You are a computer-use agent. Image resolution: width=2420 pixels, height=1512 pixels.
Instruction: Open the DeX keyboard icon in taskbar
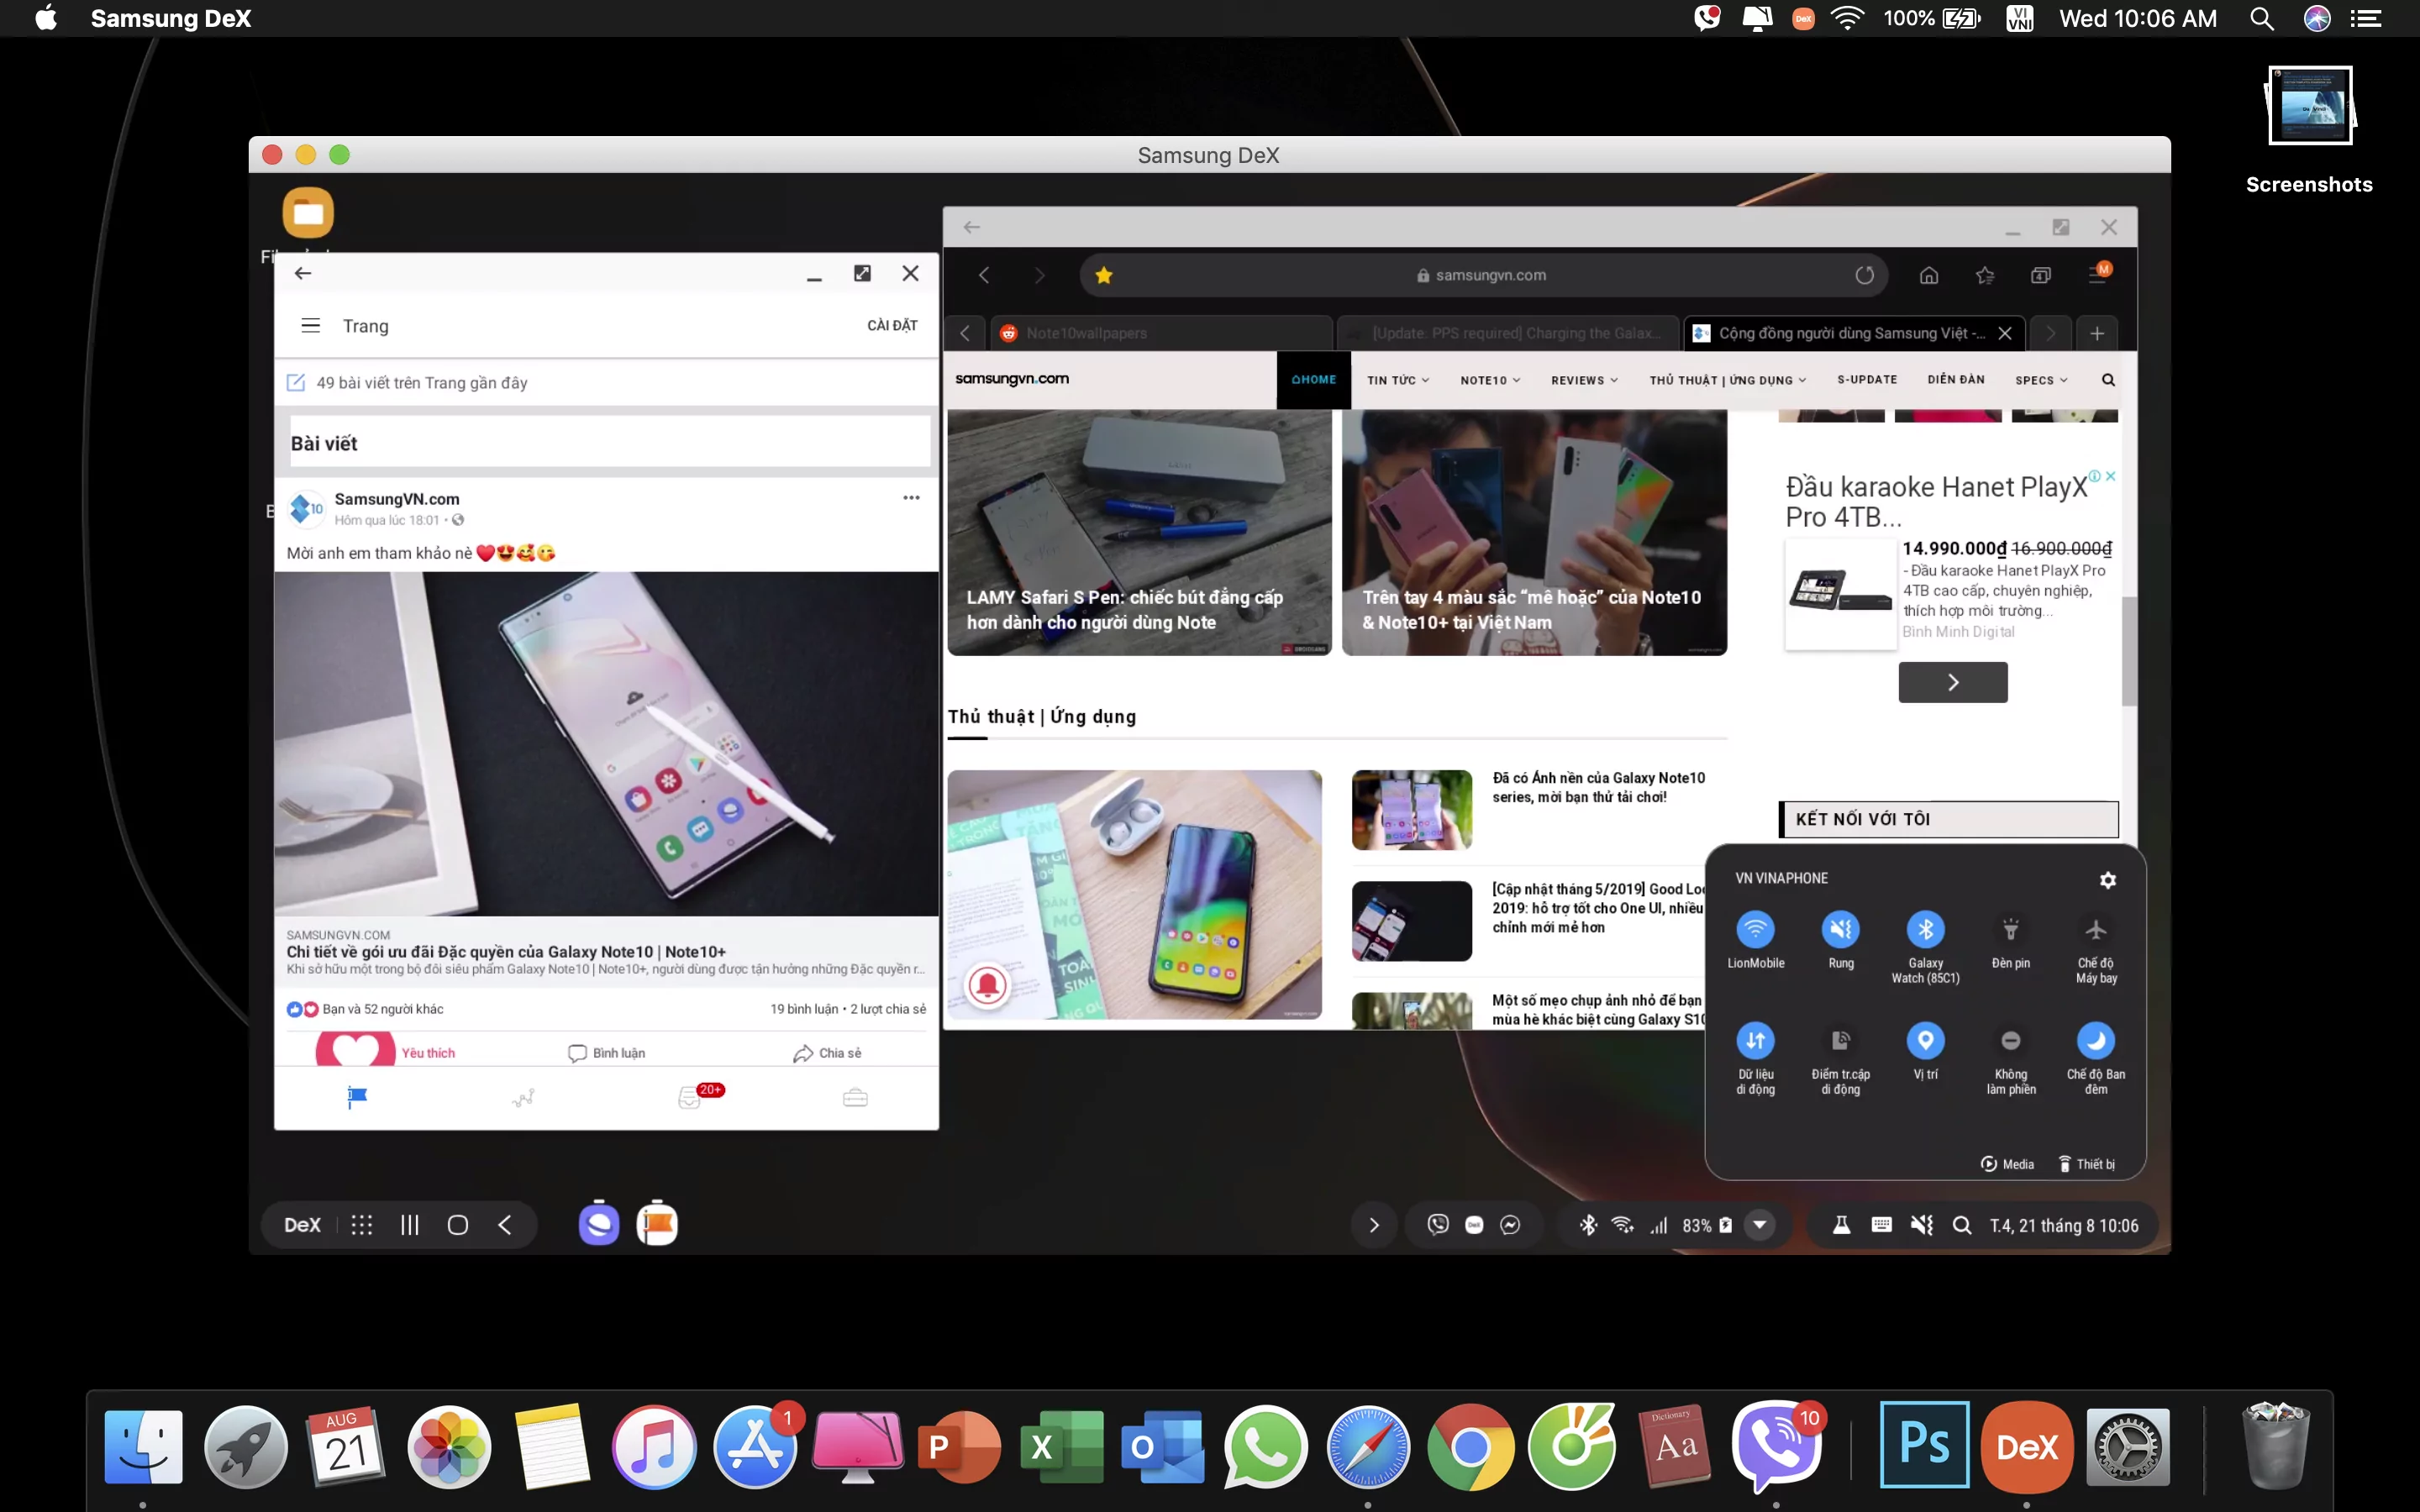pos(1881,1225)
